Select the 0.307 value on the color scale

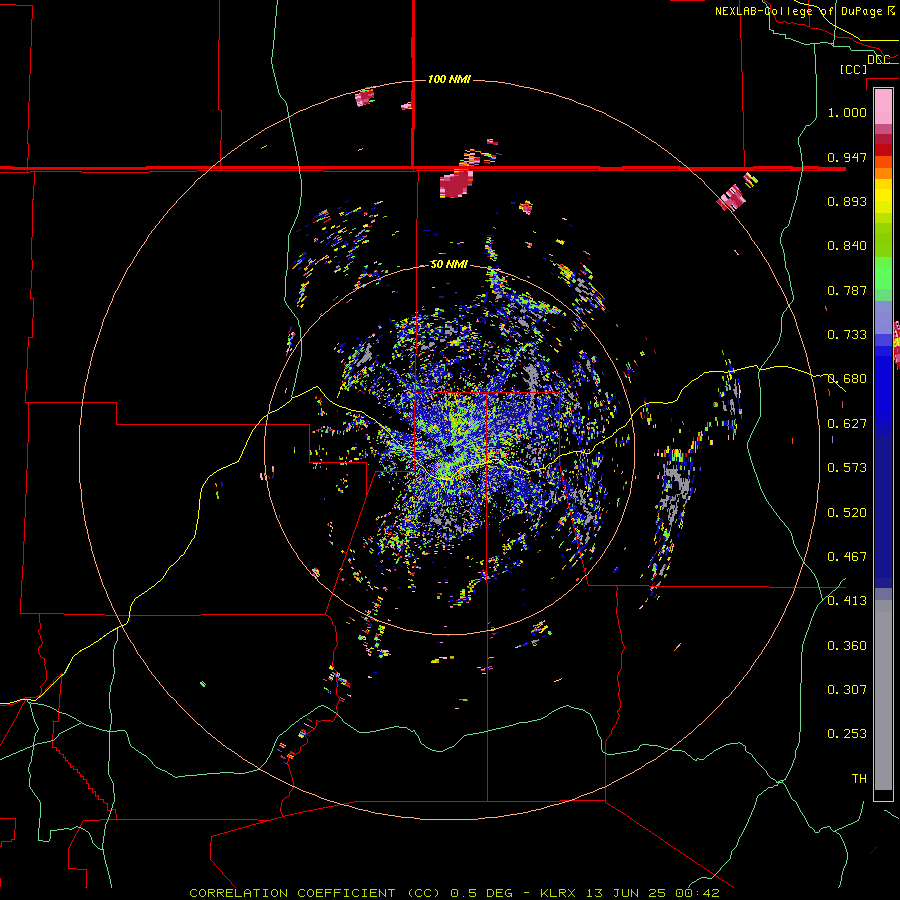pos(847,689)
